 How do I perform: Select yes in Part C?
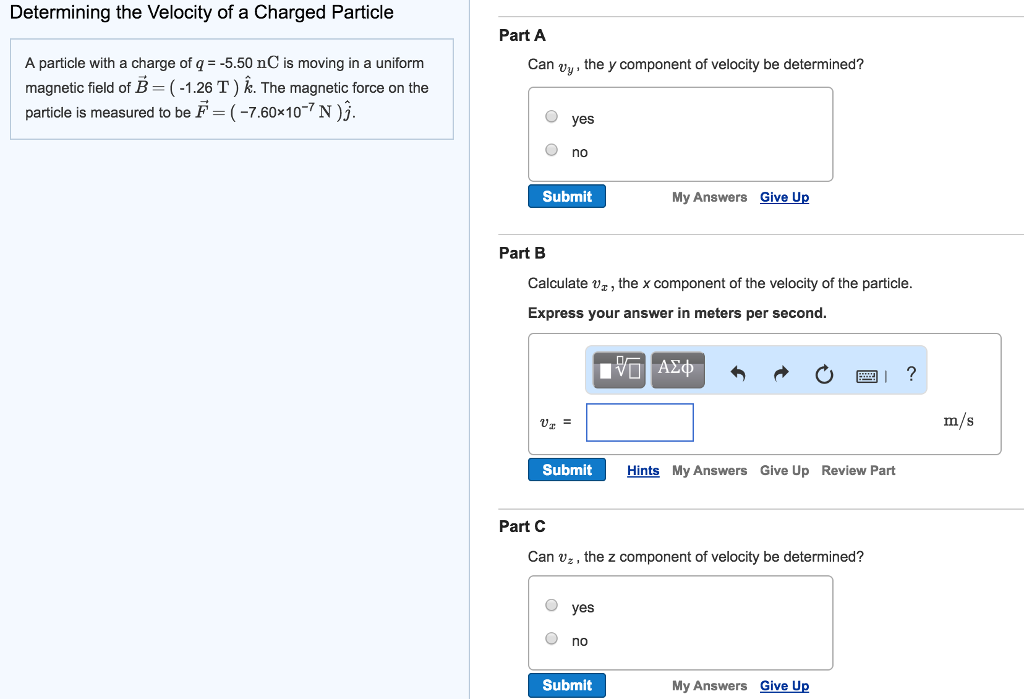551,604
